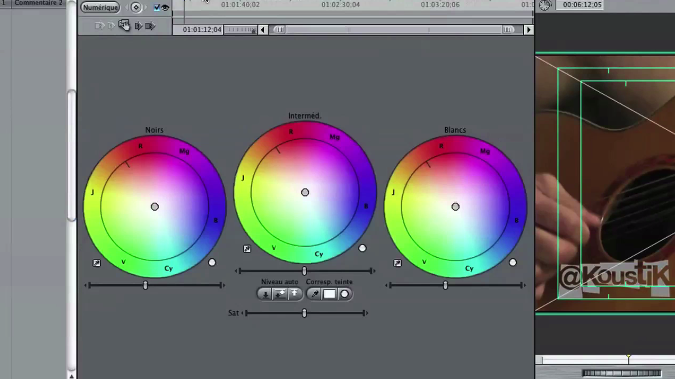
Task: Increase saturation with Sat right arrow
Action: coord(367,313)
